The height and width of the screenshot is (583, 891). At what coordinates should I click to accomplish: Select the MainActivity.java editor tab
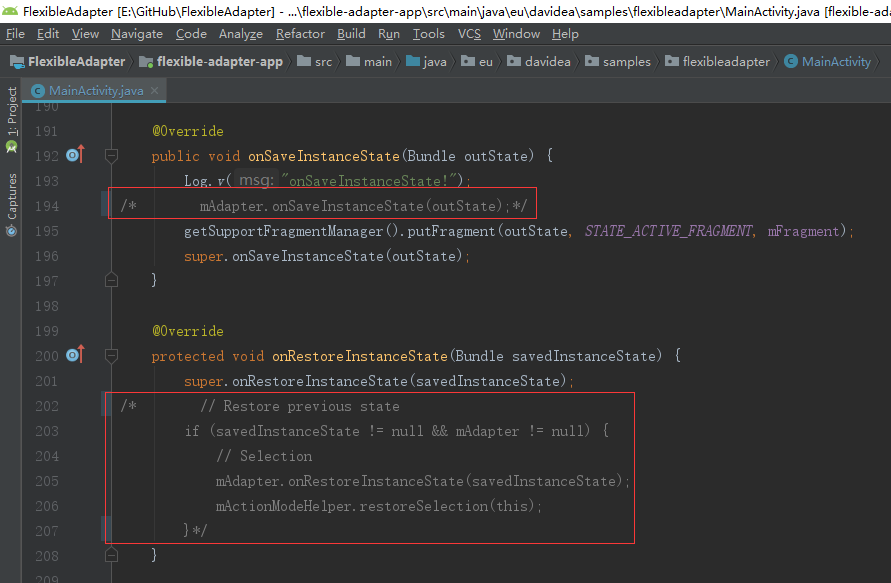click(x=94, y=90)
